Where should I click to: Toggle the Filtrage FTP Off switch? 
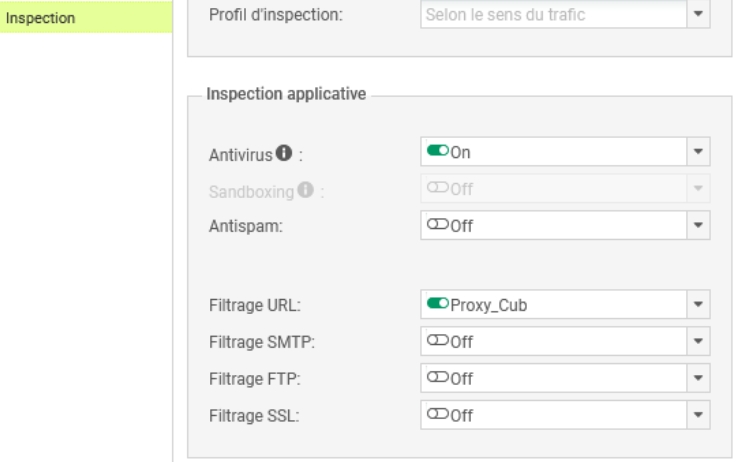click(x=435, y=378)
